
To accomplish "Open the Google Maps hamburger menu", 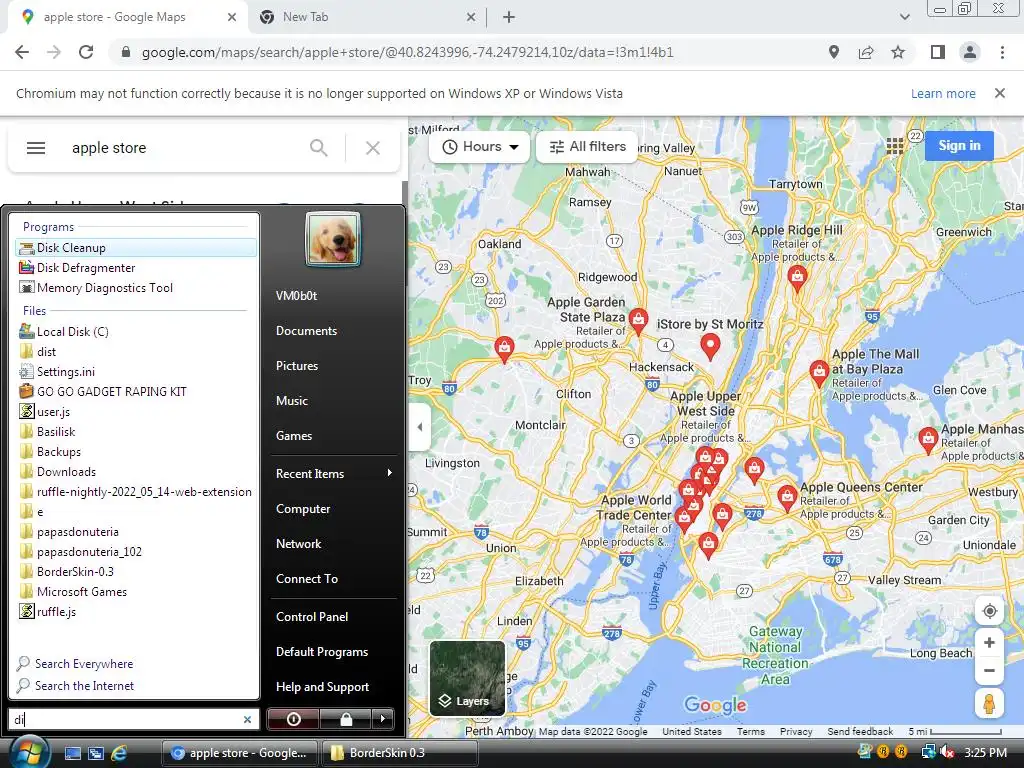I will point(36,148).
